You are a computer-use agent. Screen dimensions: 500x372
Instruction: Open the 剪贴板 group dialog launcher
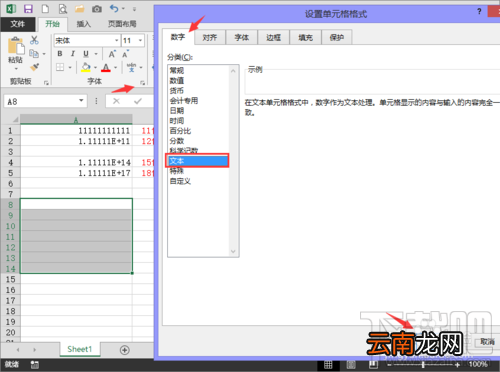click(46, 82)
